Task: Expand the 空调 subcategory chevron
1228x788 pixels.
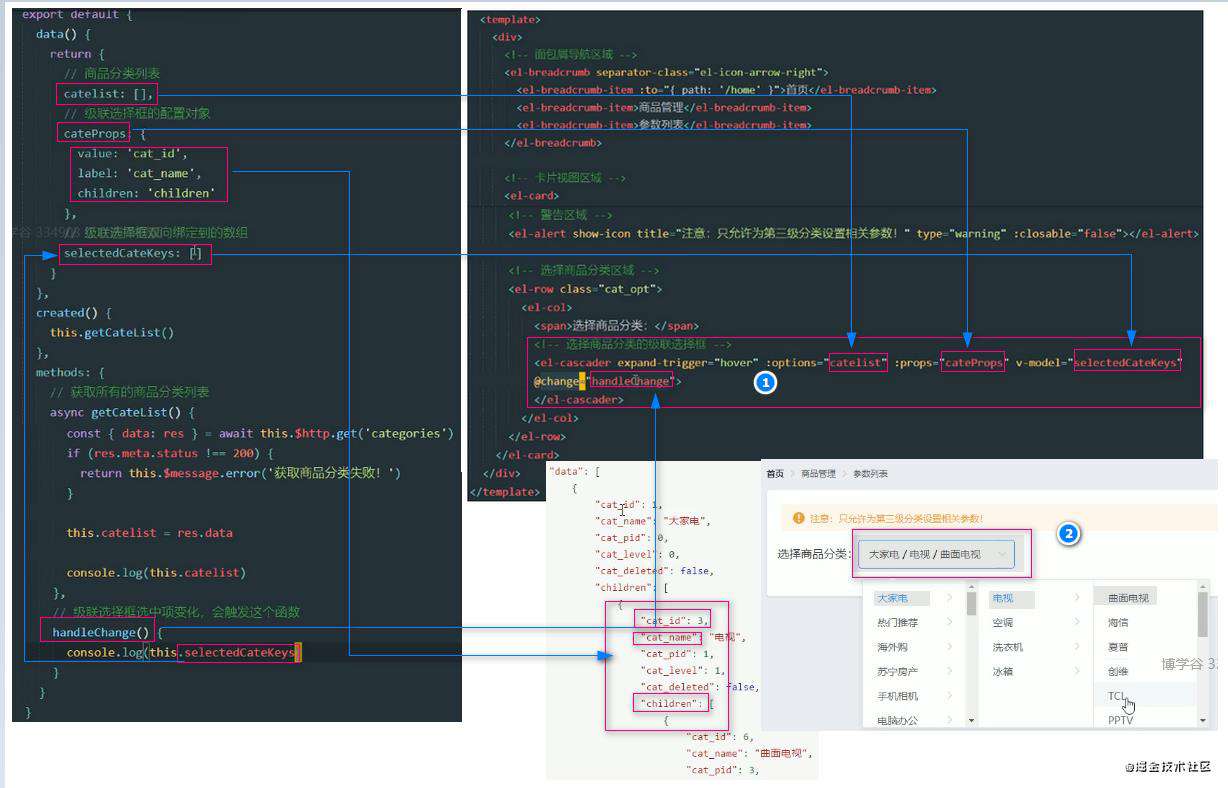Action: click(1076, 623)
